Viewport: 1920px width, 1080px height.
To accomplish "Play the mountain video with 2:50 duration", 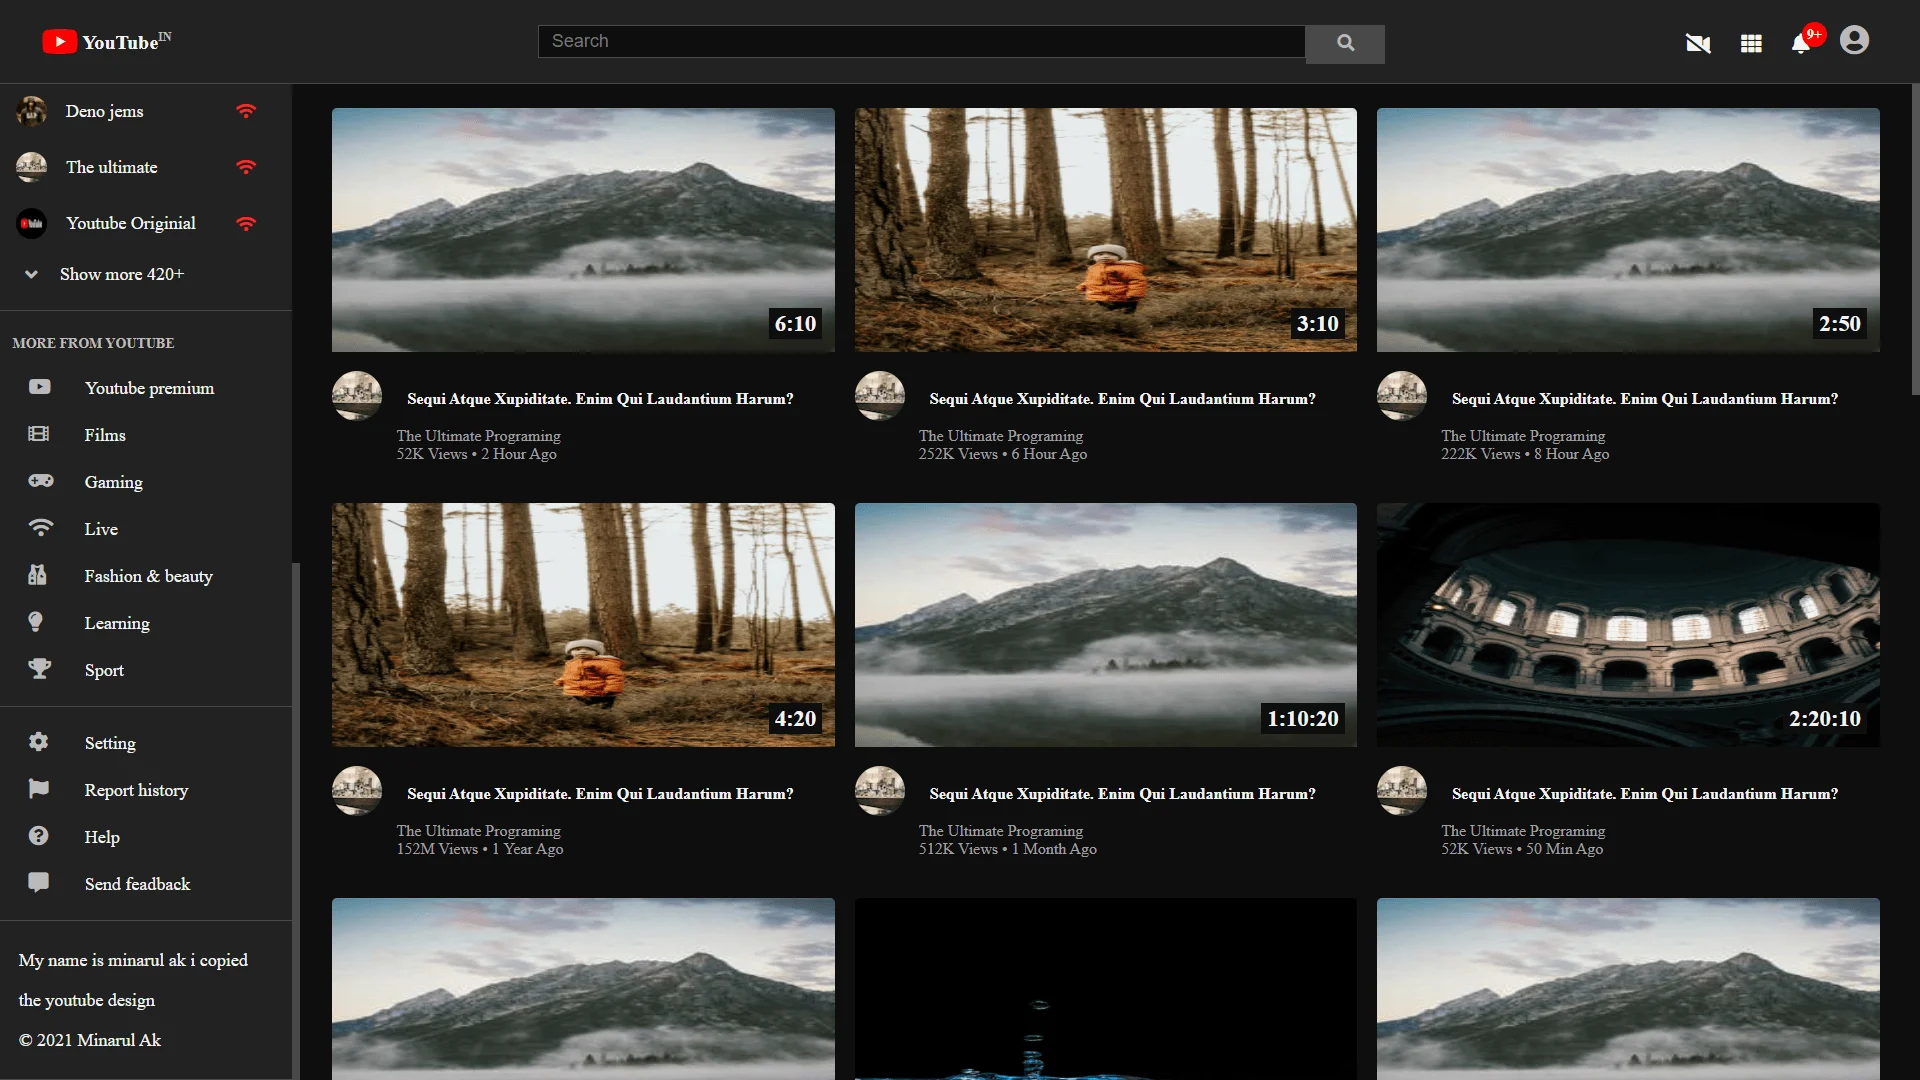I will (1628, 230).
